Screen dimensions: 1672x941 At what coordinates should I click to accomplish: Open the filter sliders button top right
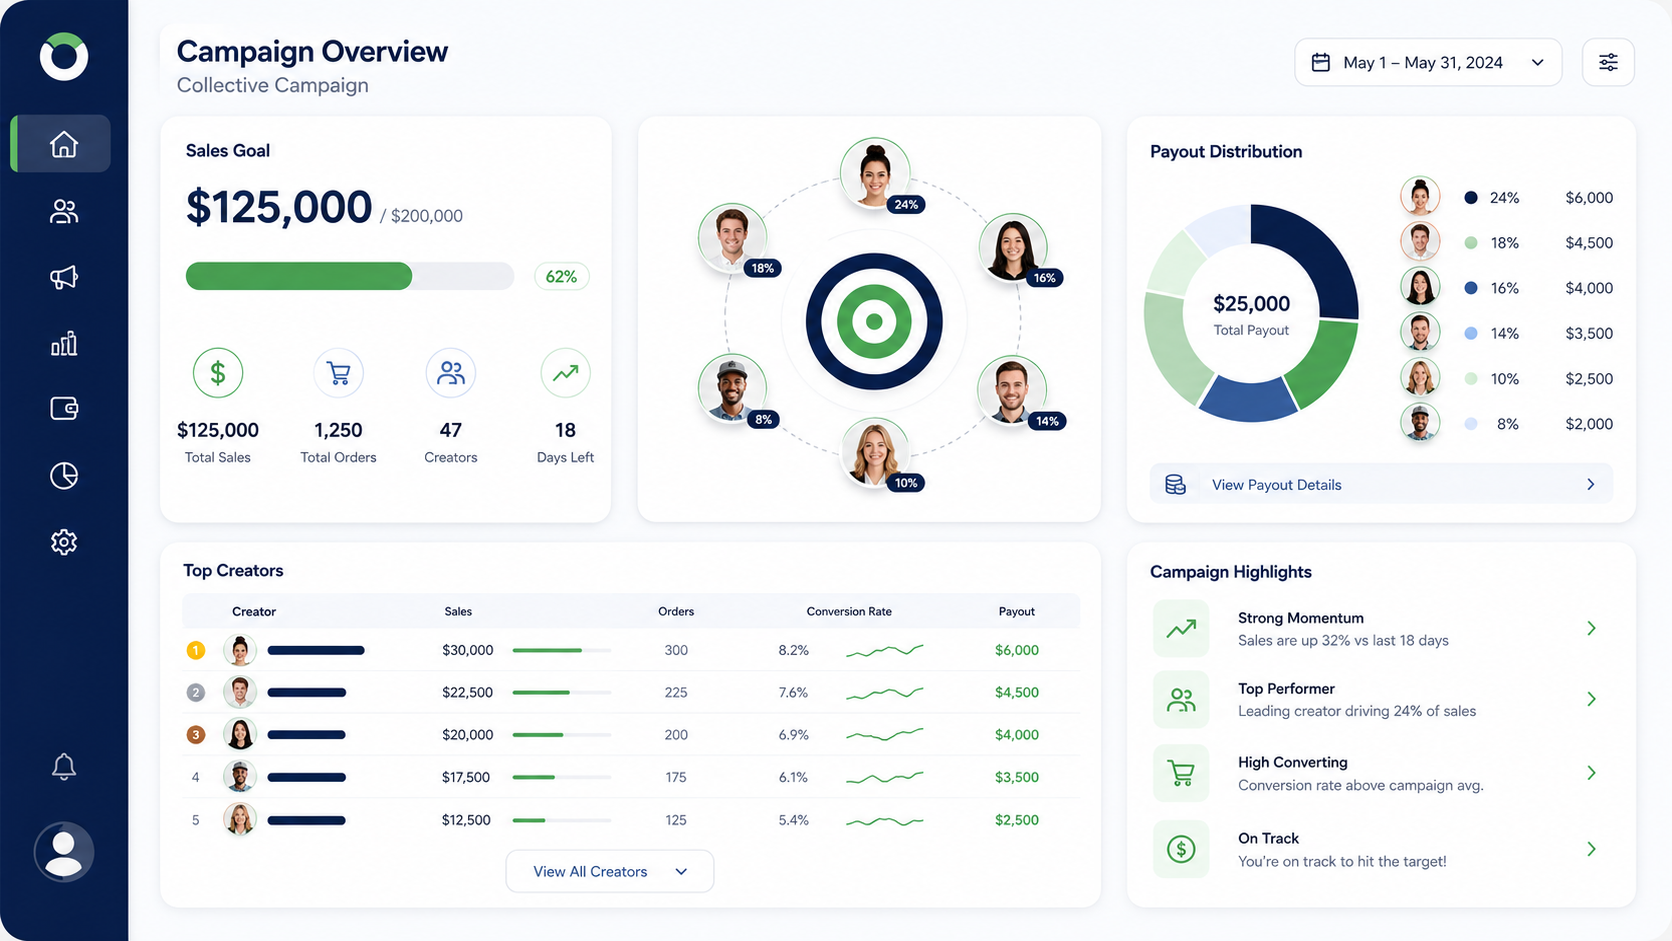1608,62
